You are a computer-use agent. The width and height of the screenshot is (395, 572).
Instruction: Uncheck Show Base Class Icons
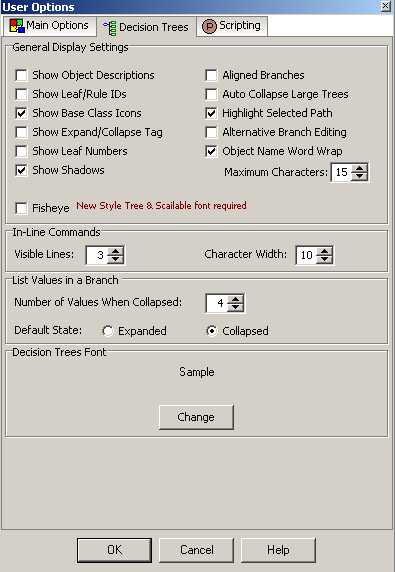(x=21, y=113)
